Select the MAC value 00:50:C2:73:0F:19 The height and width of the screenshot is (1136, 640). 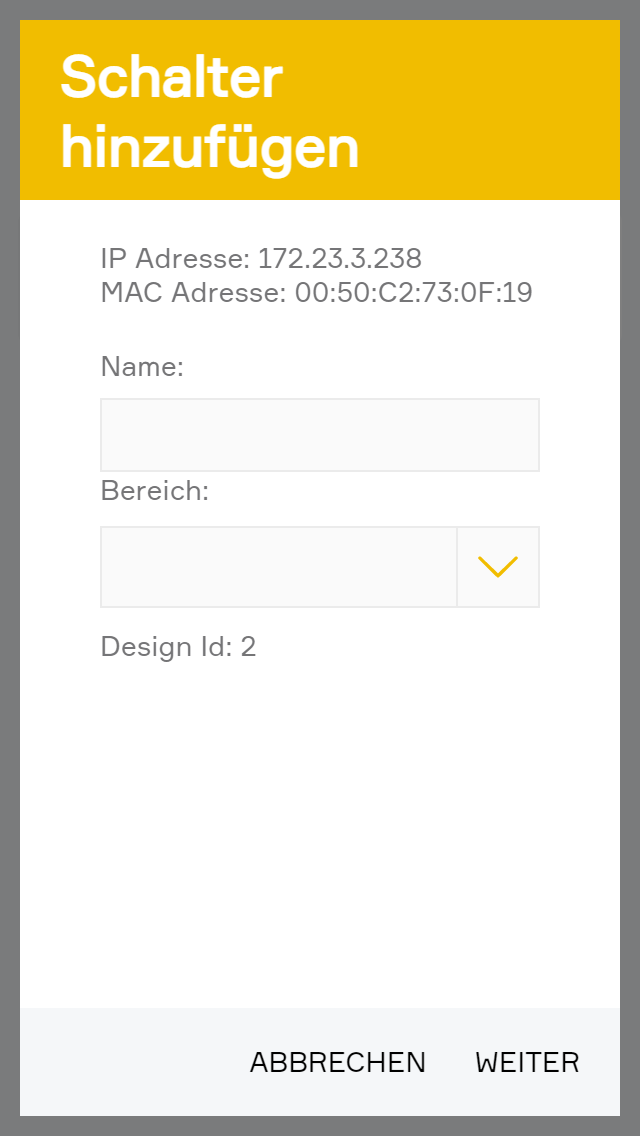click(x=413, y=293)
